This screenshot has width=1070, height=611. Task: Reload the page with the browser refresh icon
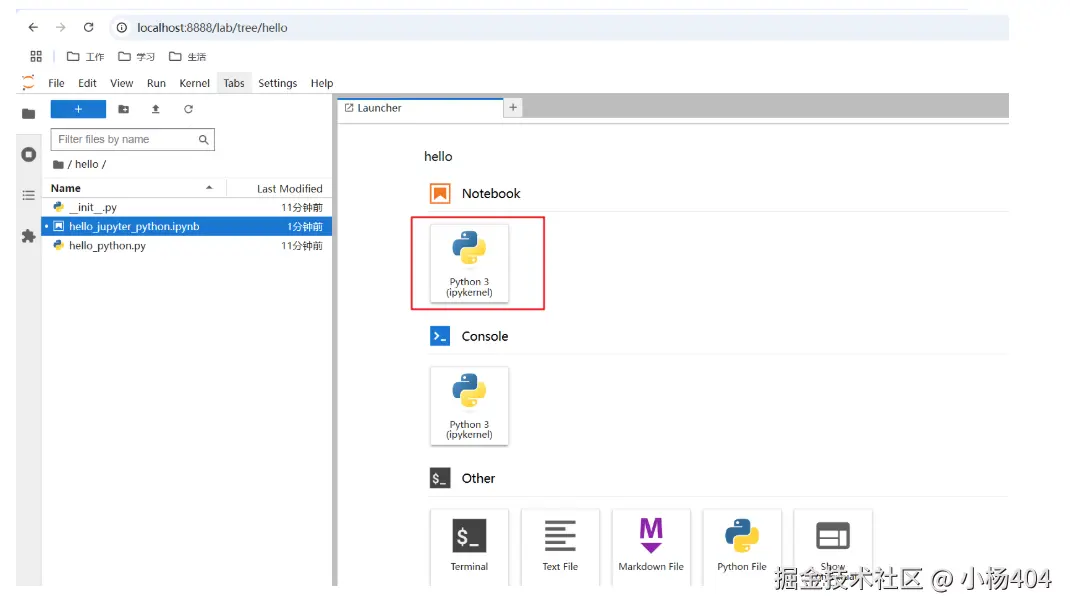tap(89, 27)
